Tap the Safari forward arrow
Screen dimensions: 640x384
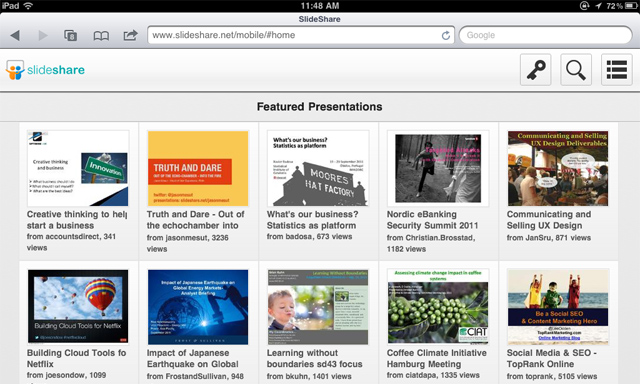click(x=43, y=36)
